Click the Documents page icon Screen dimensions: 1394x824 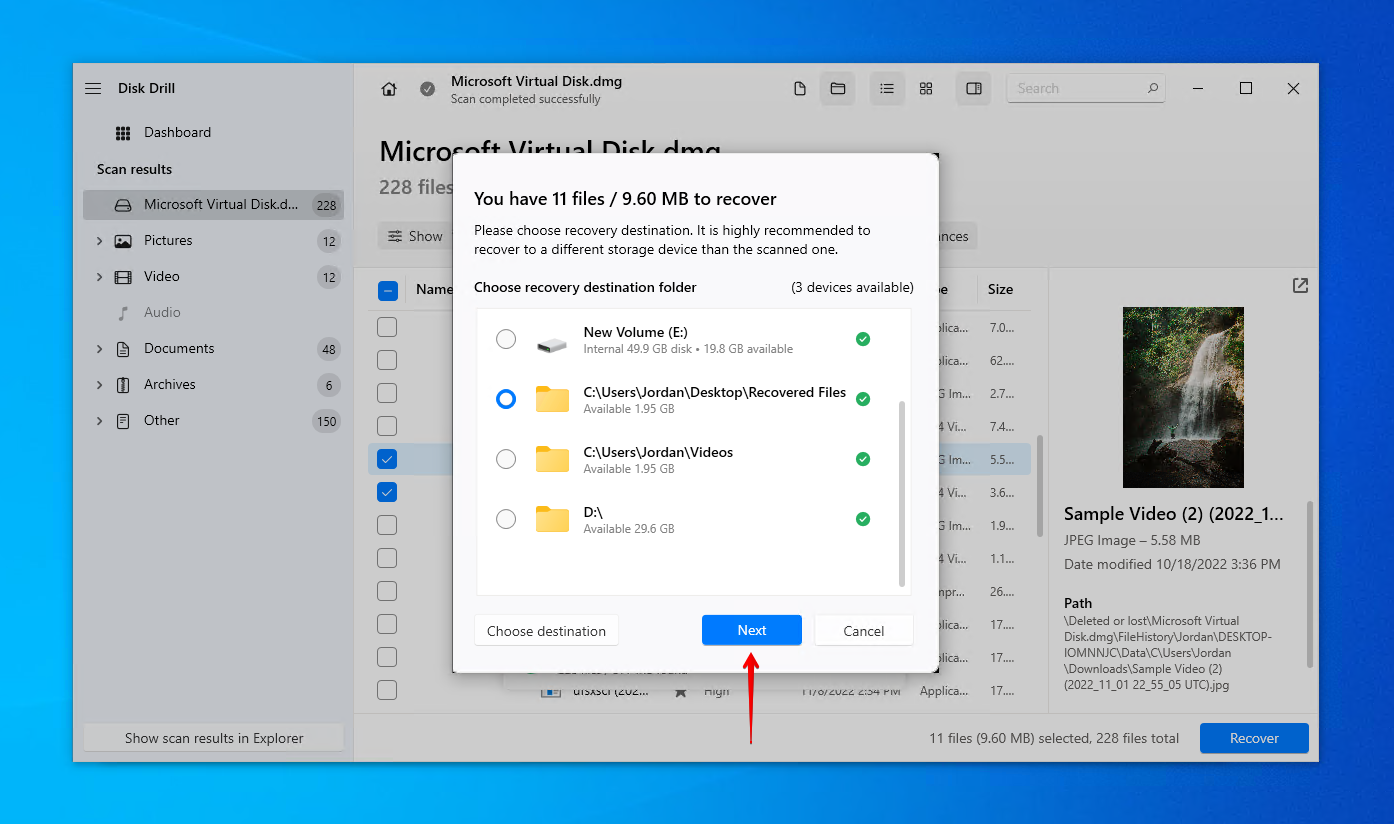pos(123,349)
